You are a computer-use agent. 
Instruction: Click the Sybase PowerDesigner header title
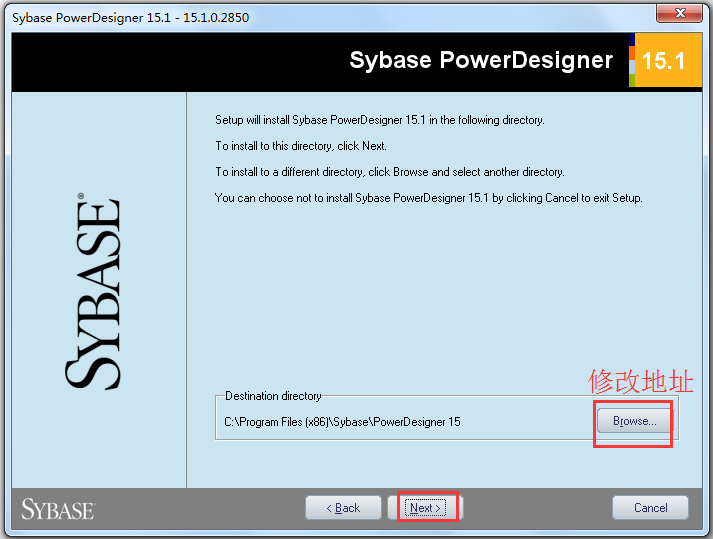click(480, 60)
